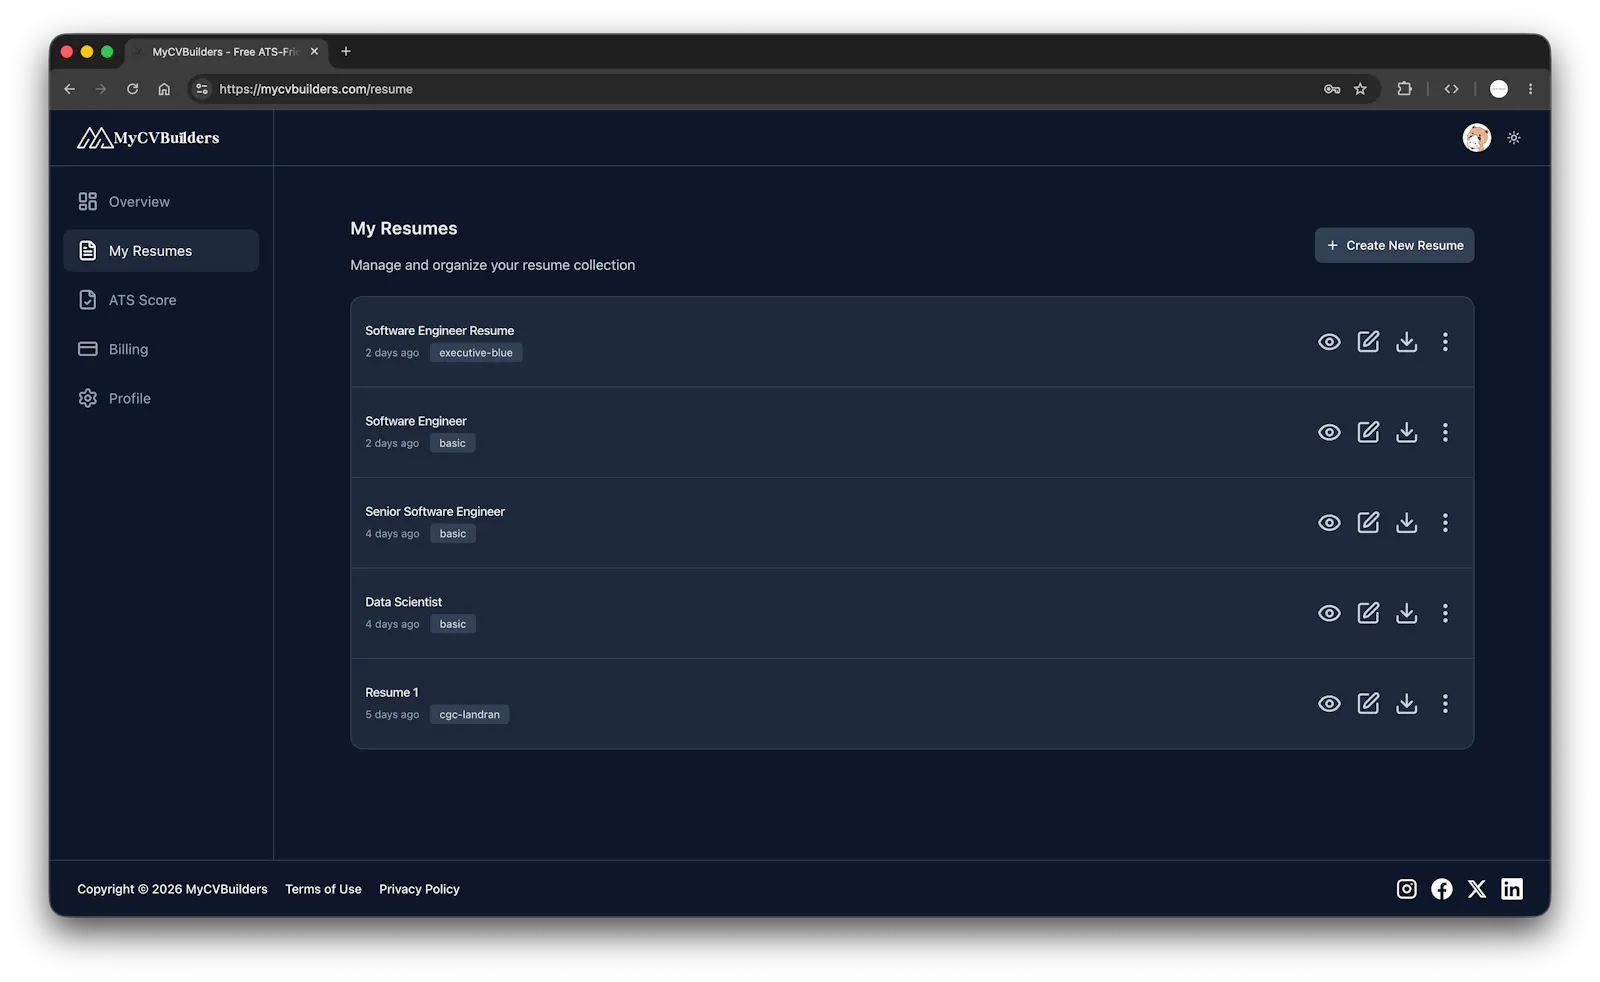Open more options for Senior Software Engineer
The width and height of the screenshot is (1600, 982).
(1445, 523)
